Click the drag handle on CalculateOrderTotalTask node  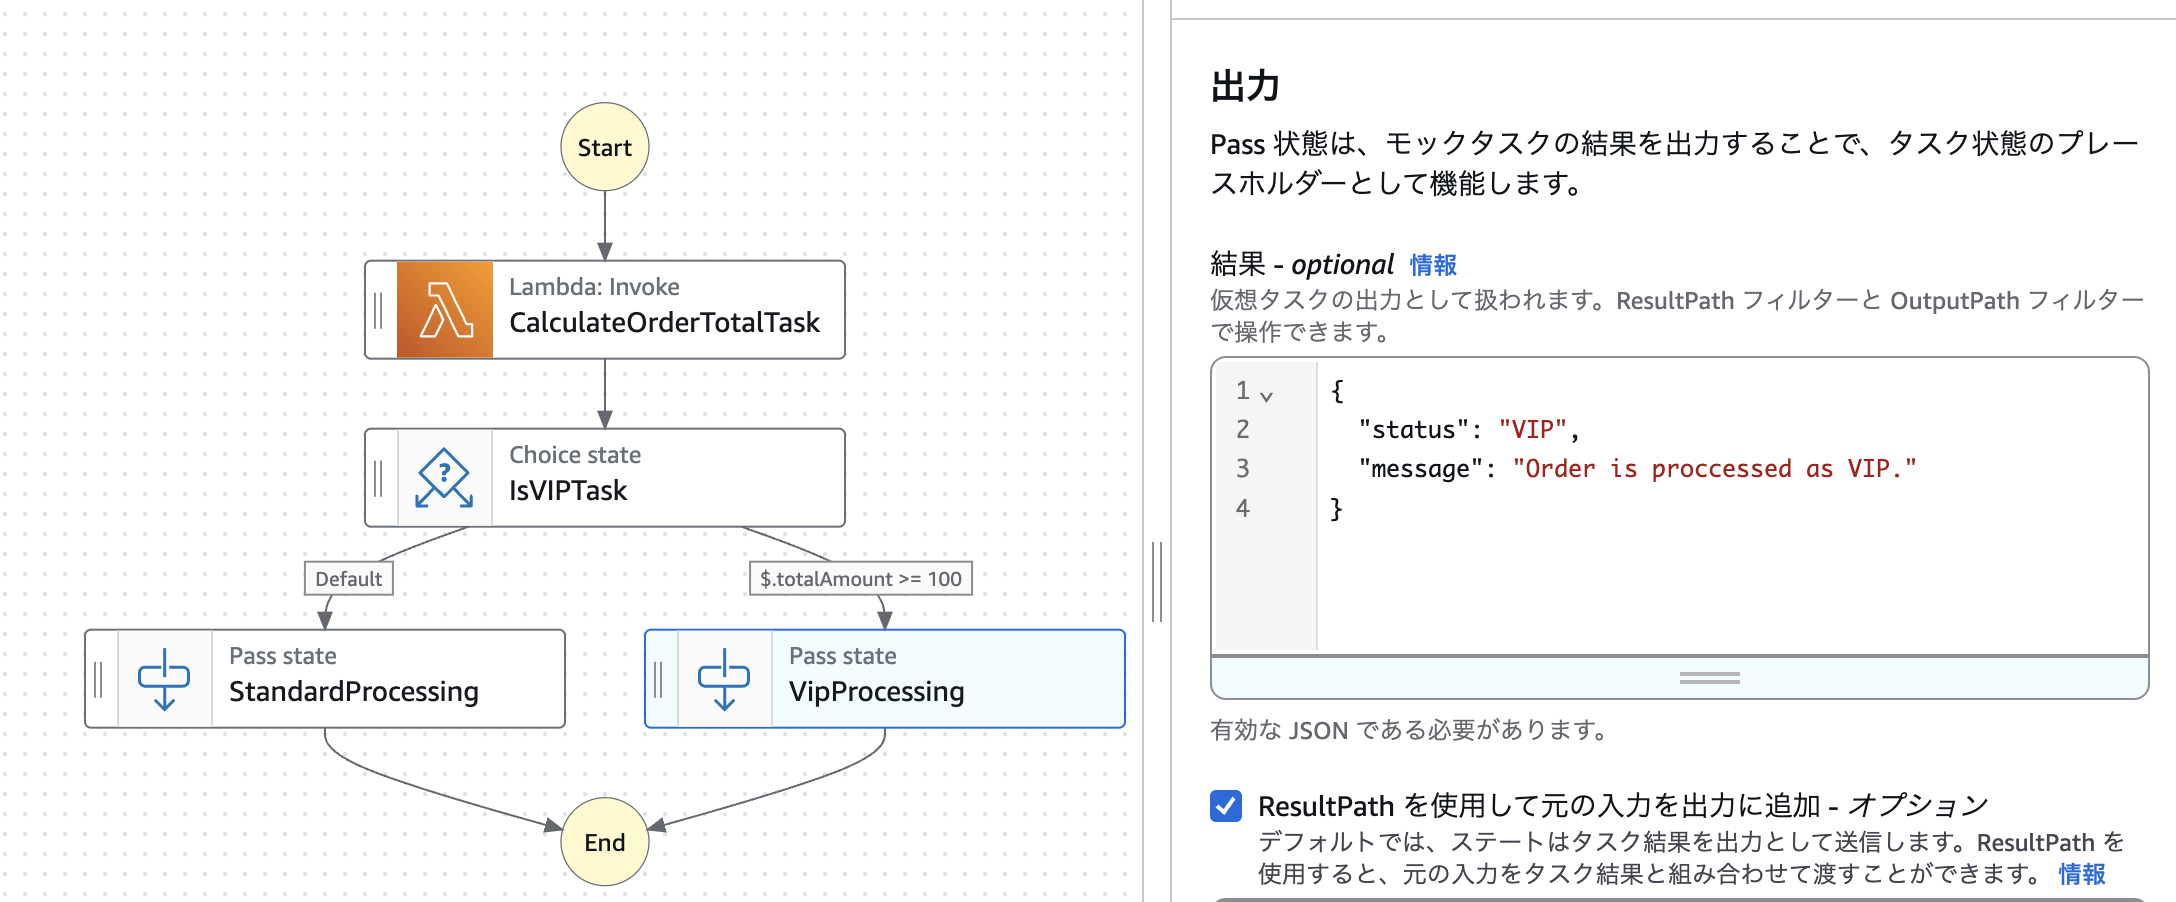(x=378, y=309)
